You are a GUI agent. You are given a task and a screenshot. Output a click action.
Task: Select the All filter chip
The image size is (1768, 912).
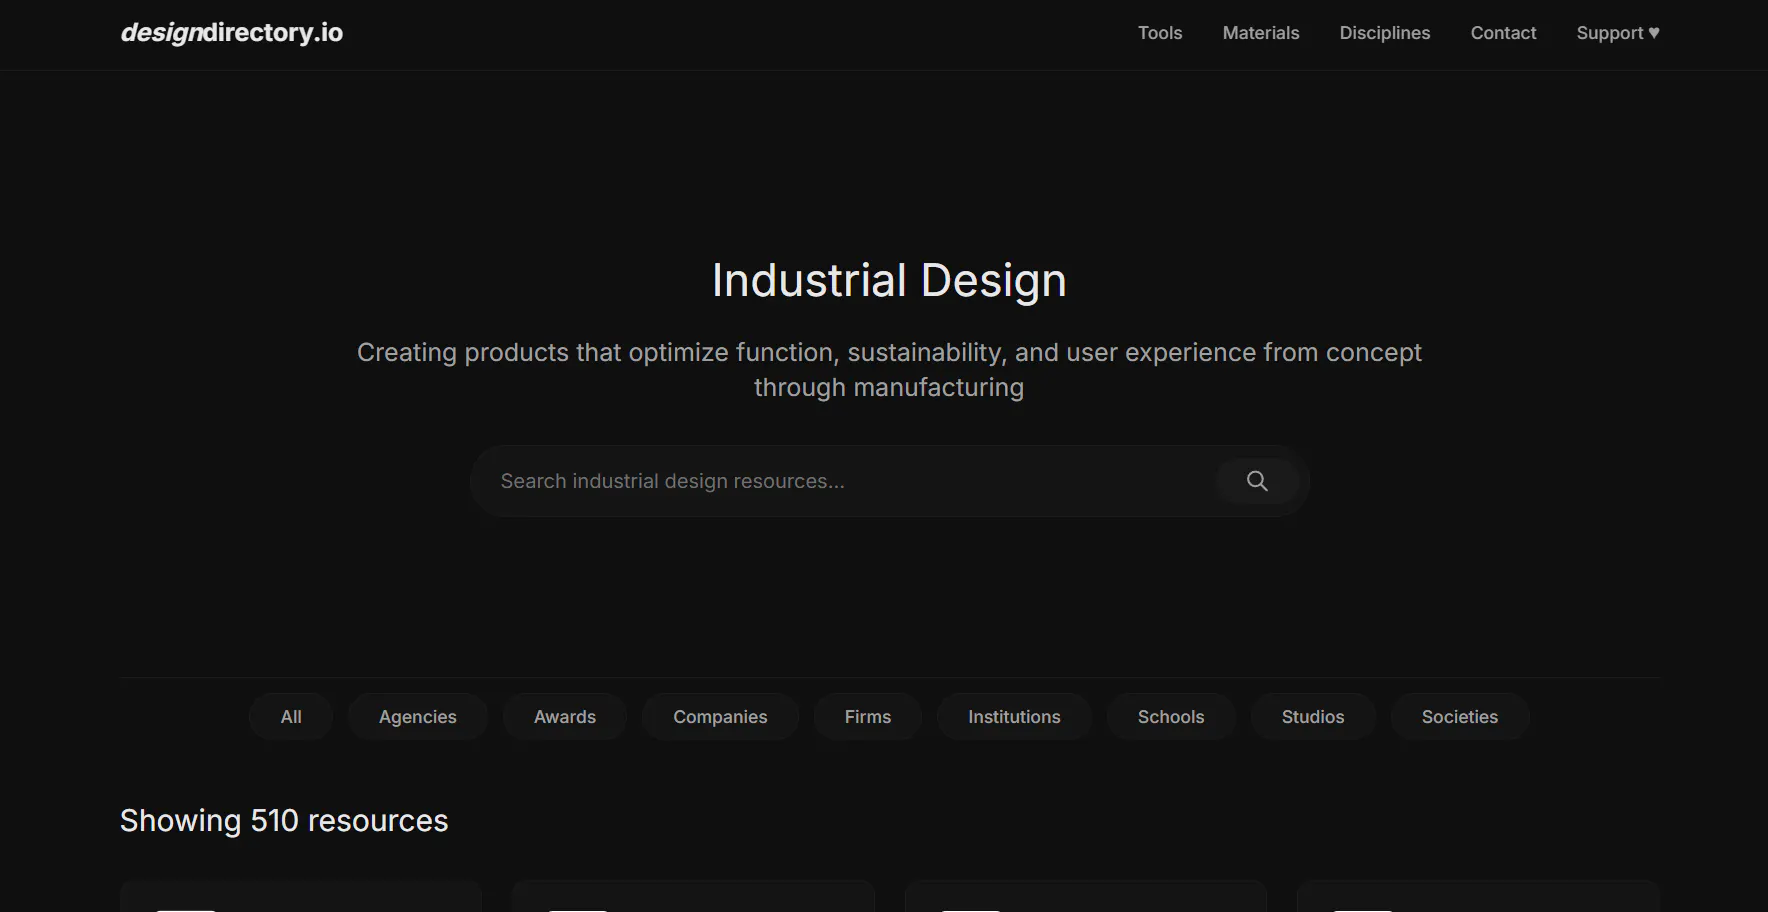(291, 717)
